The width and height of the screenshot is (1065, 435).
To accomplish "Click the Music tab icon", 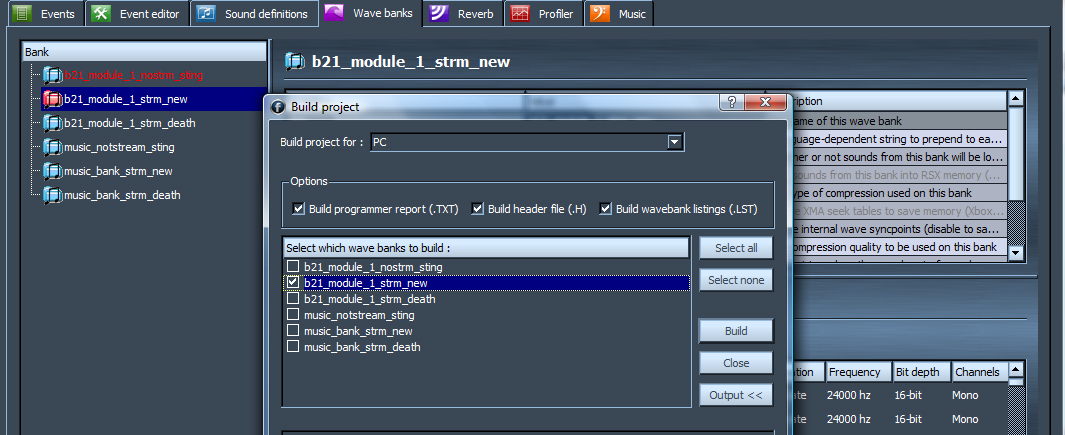I will point(599,14).
